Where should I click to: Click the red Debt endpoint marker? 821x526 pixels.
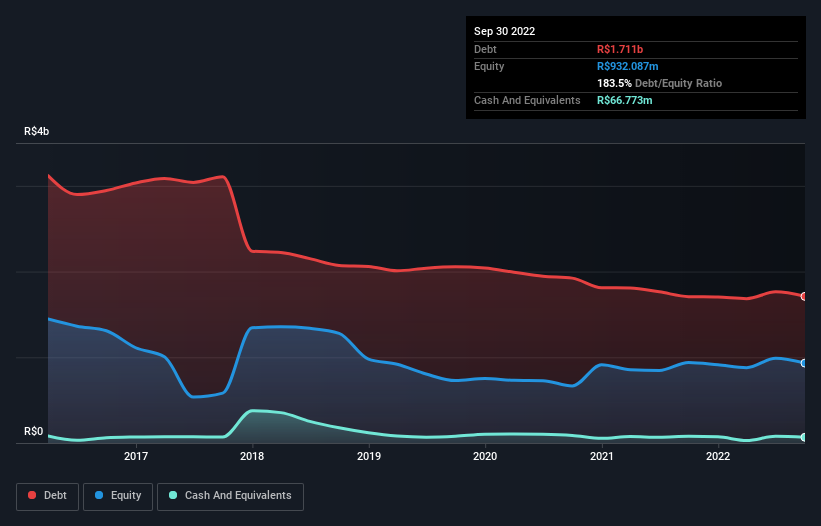click(804, 296)
